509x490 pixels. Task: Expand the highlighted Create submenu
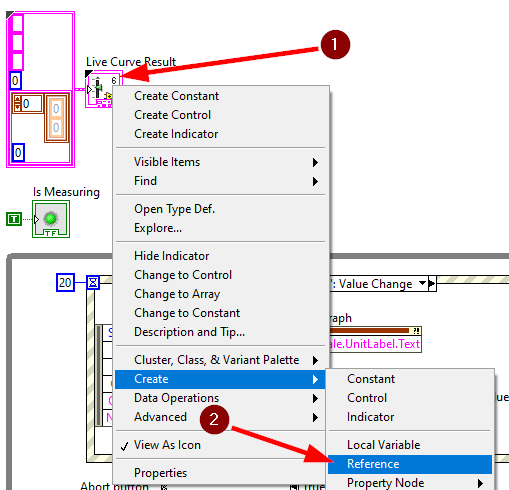220,379
